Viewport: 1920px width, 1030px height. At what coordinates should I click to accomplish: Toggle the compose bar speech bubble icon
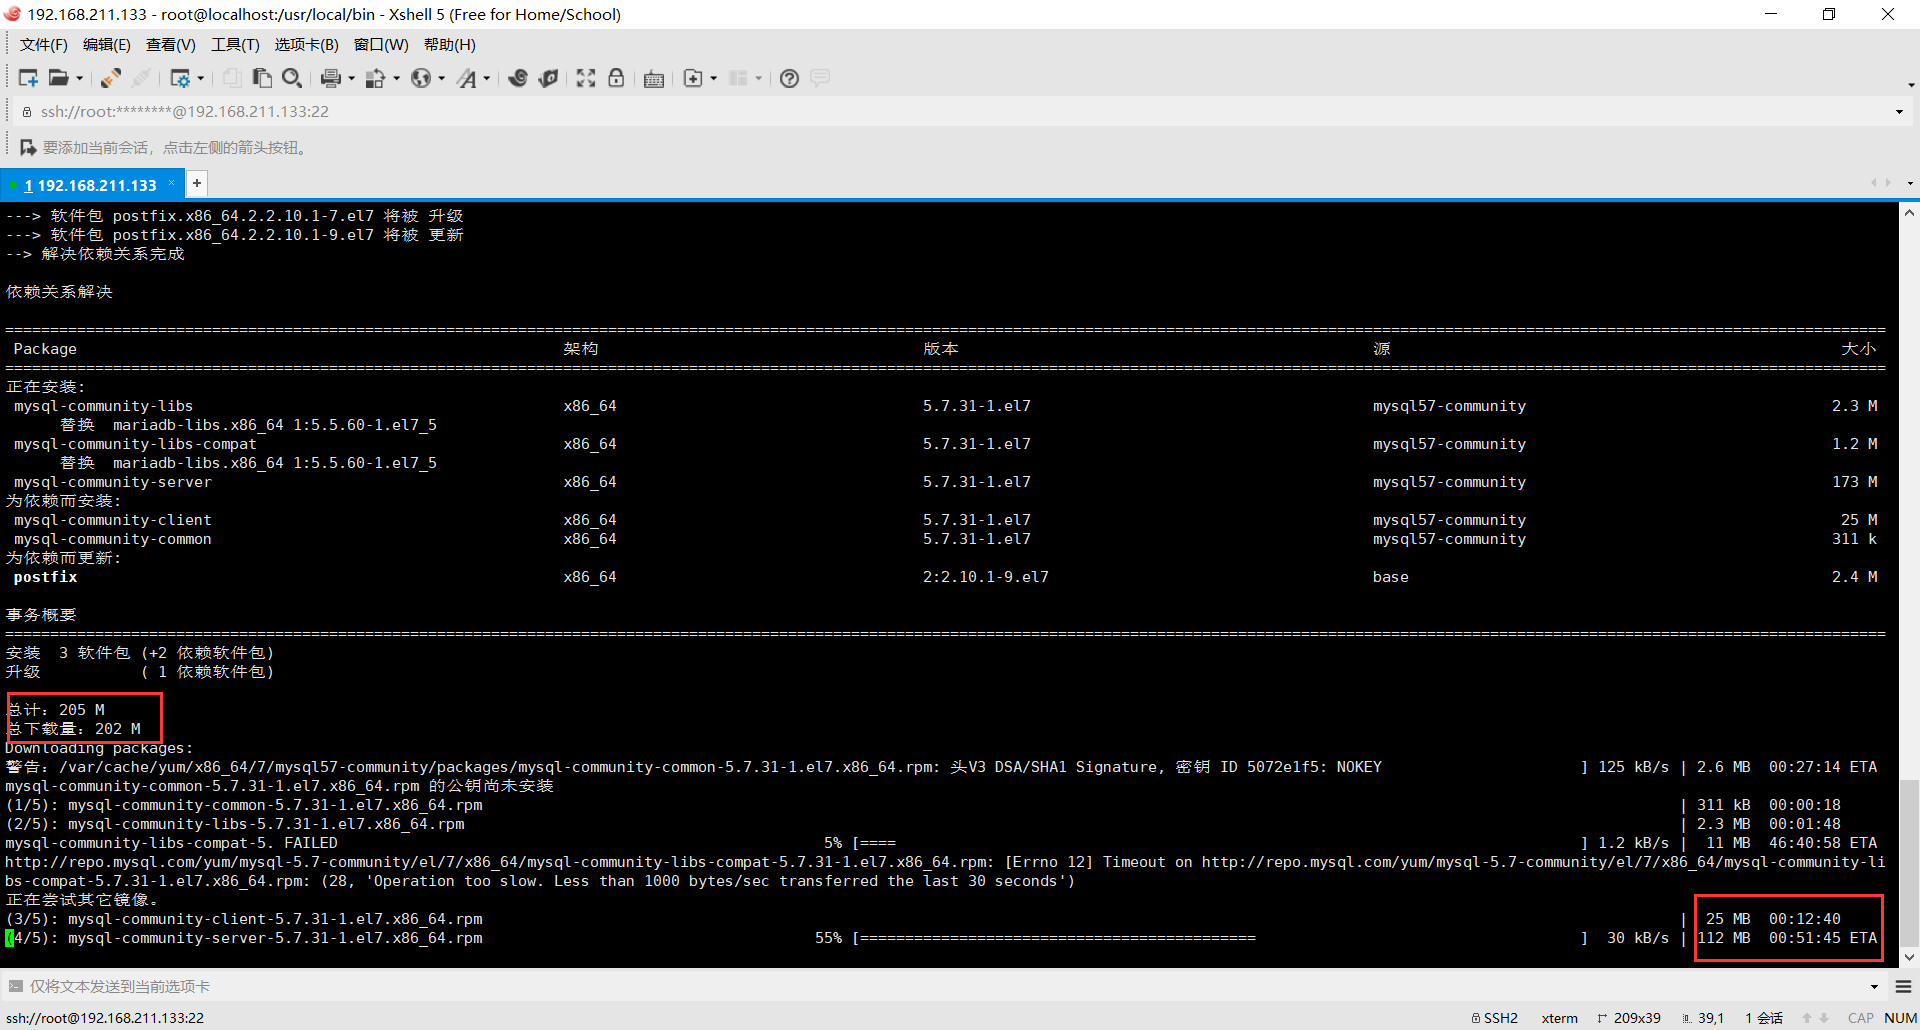(820, 78)
